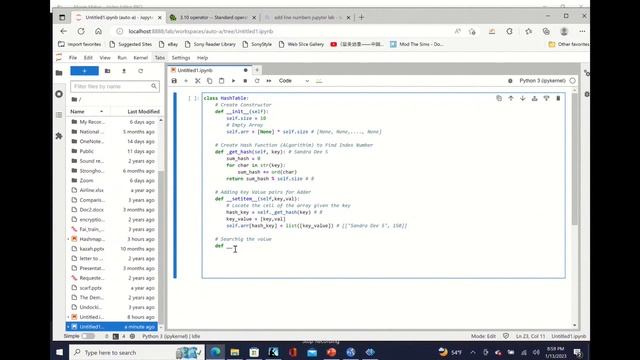Move the cell down with arrow icon
The width and height of the screenshot is (640, 360).
(522, 98)
